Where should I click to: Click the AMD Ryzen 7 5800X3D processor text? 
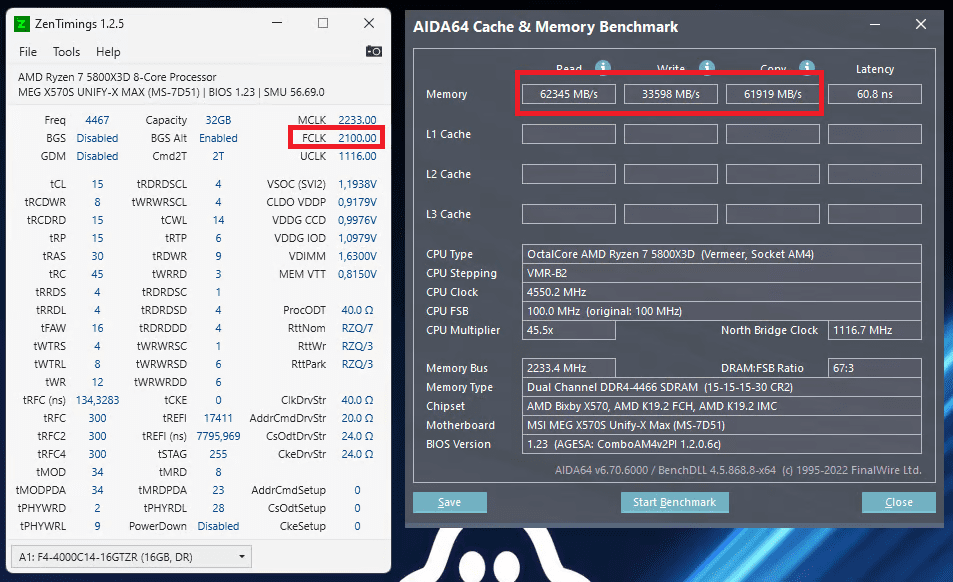[x=117, y=77]
